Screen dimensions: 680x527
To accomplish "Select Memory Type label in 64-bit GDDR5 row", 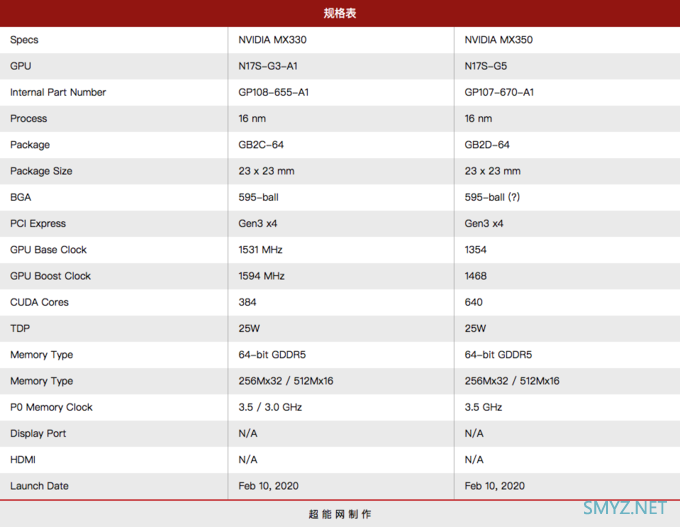I will tap(42, 355).
